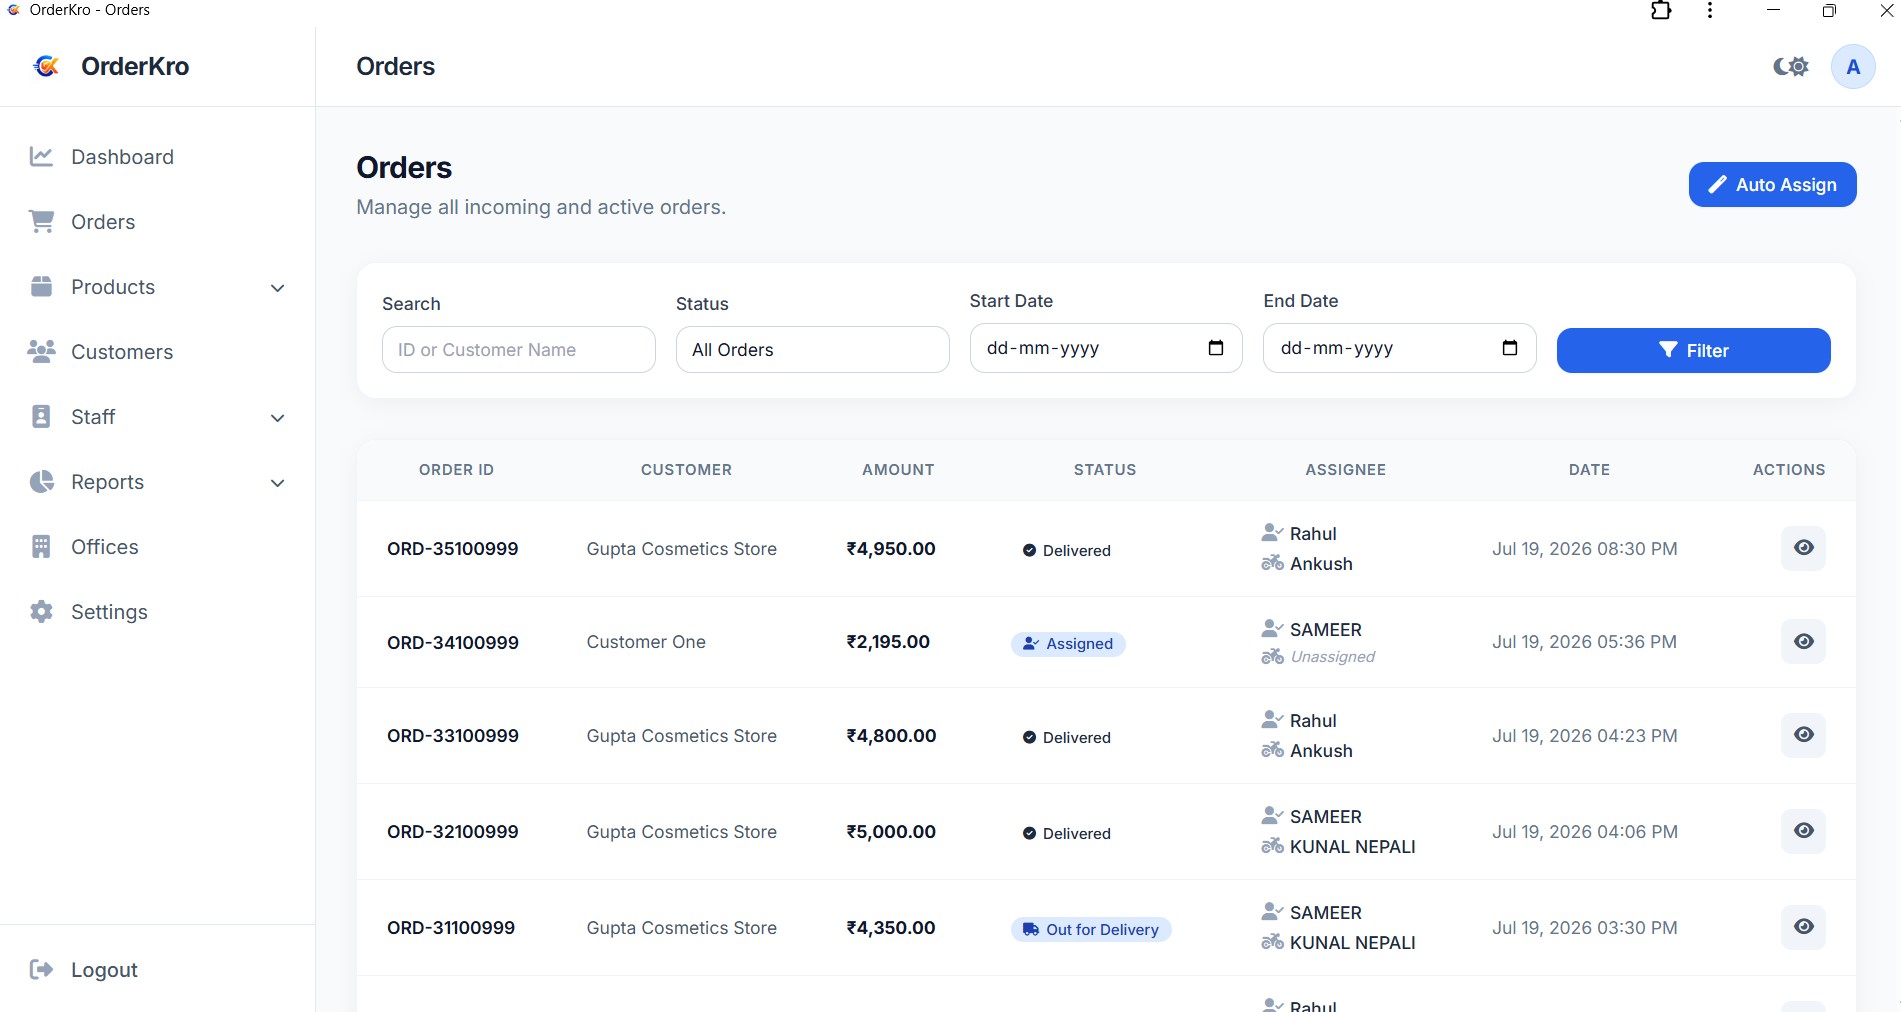Click the Logout arrow icon
The image size is (1901, 1012).
41,970
